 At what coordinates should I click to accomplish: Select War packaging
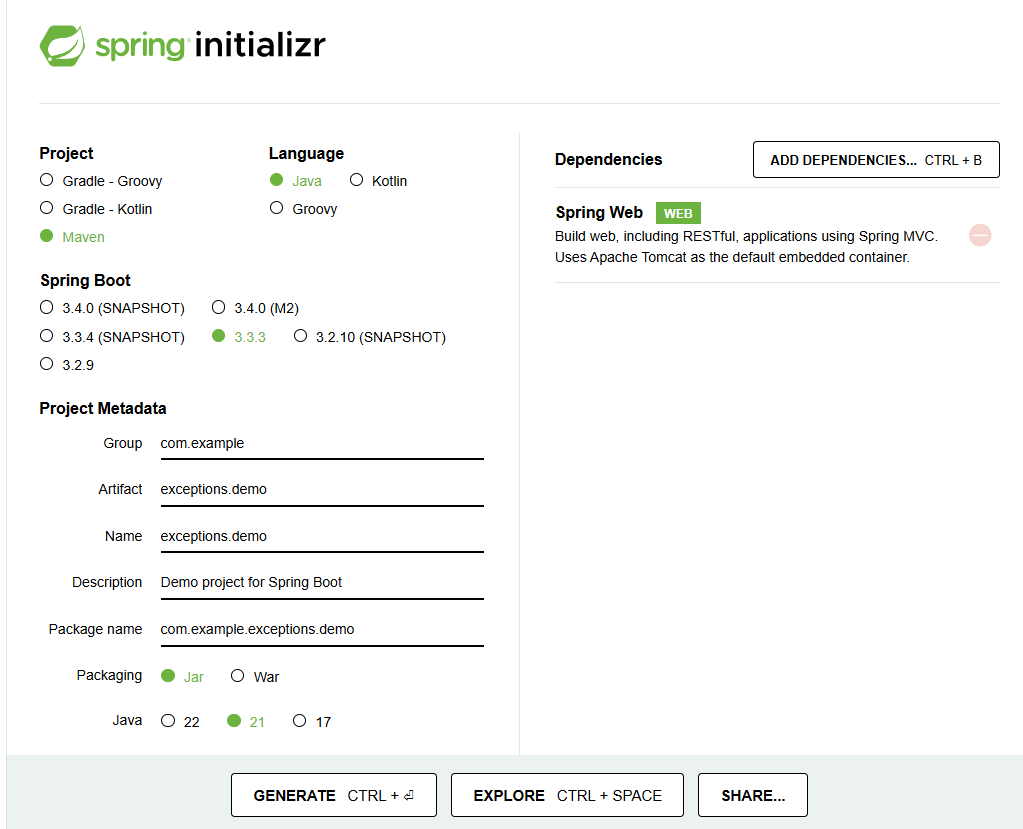coord(255,676)
